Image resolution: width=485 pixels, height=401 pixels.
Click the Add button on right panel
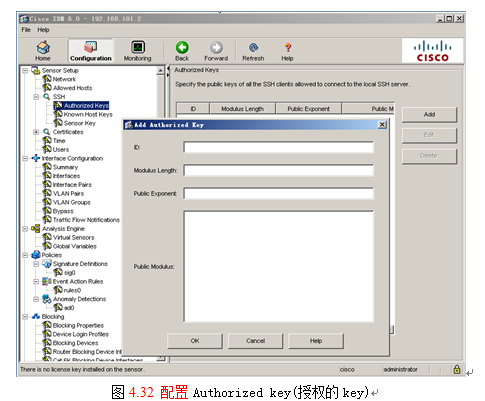pyautogui.click(x=429, y=114)
